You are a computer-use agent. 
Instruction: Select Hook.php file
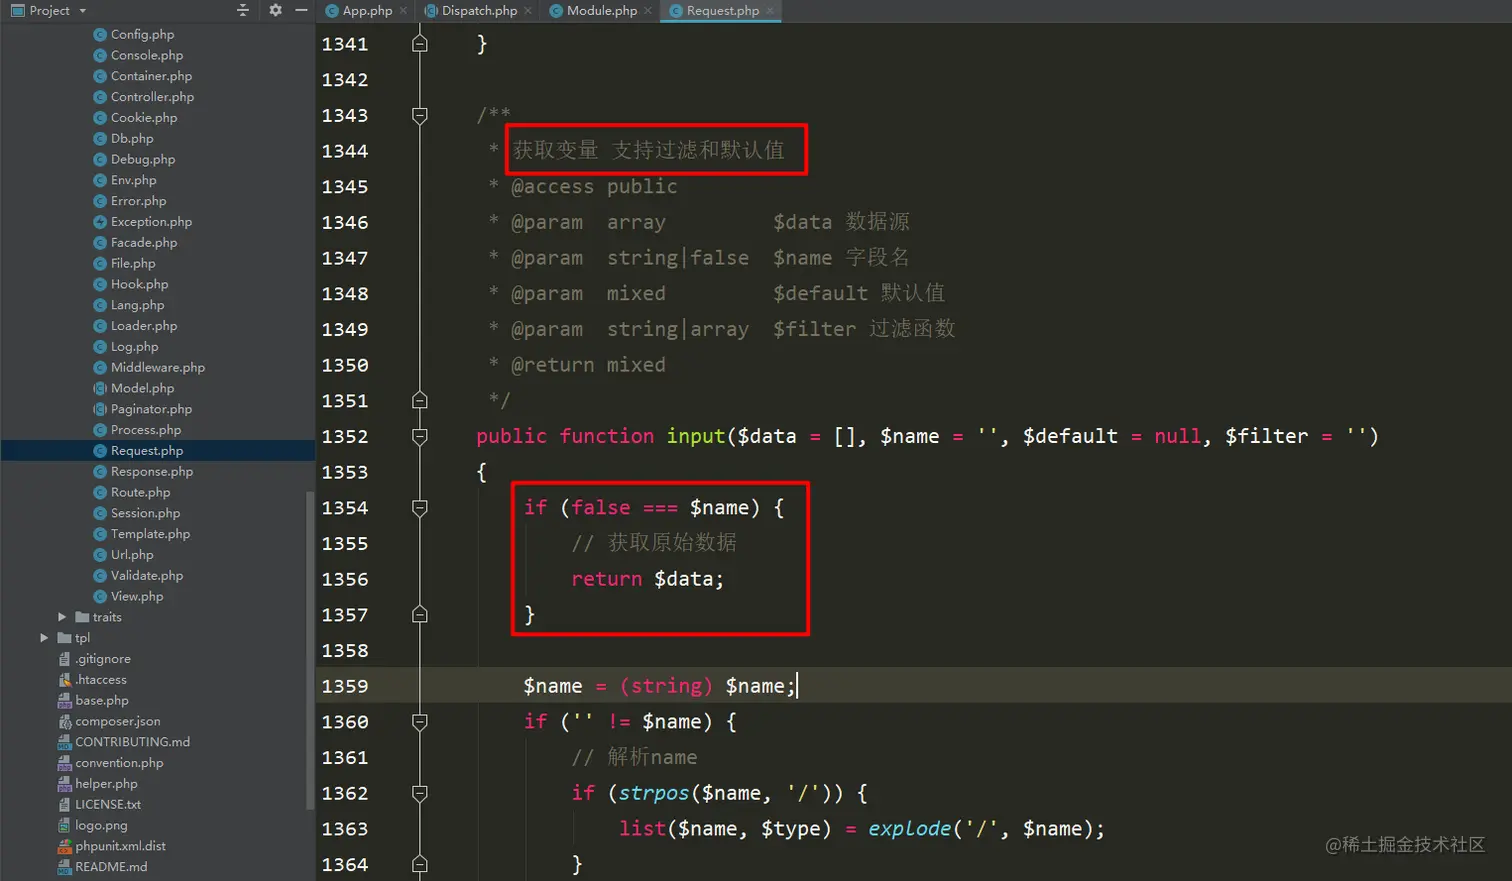click(x=140, y=285)
